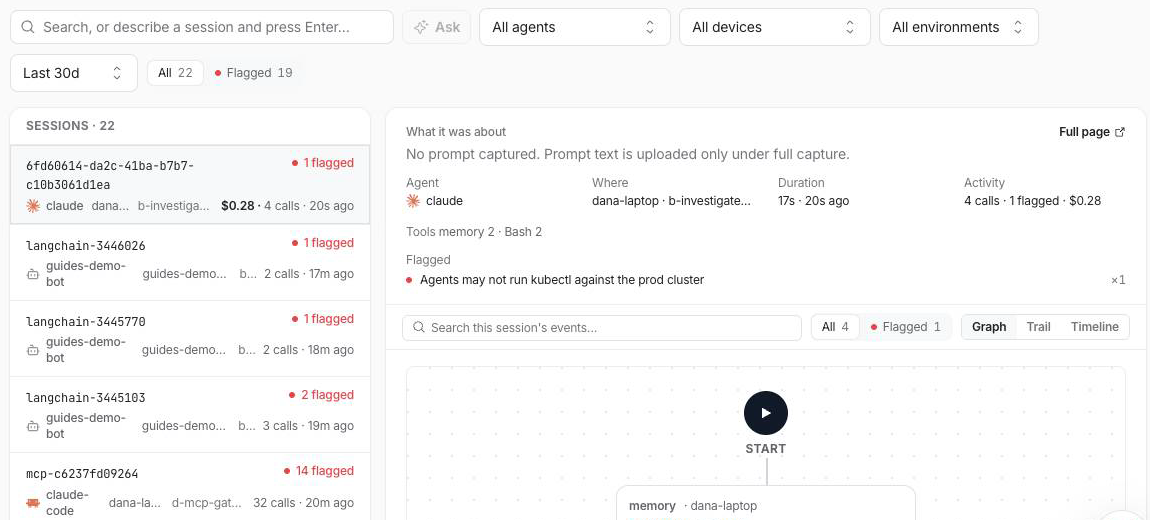Switch to the Timeline view tab
The image size is (1150, 520).
pyautogui.click(x=1094, y=327)
